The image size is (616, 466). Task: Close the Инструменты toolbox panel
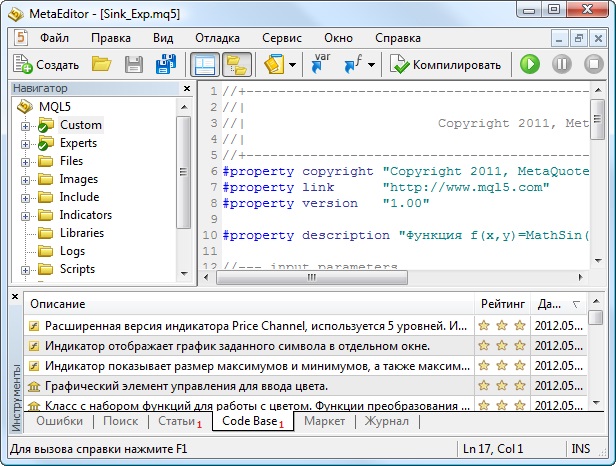click(x=15, y=297)
